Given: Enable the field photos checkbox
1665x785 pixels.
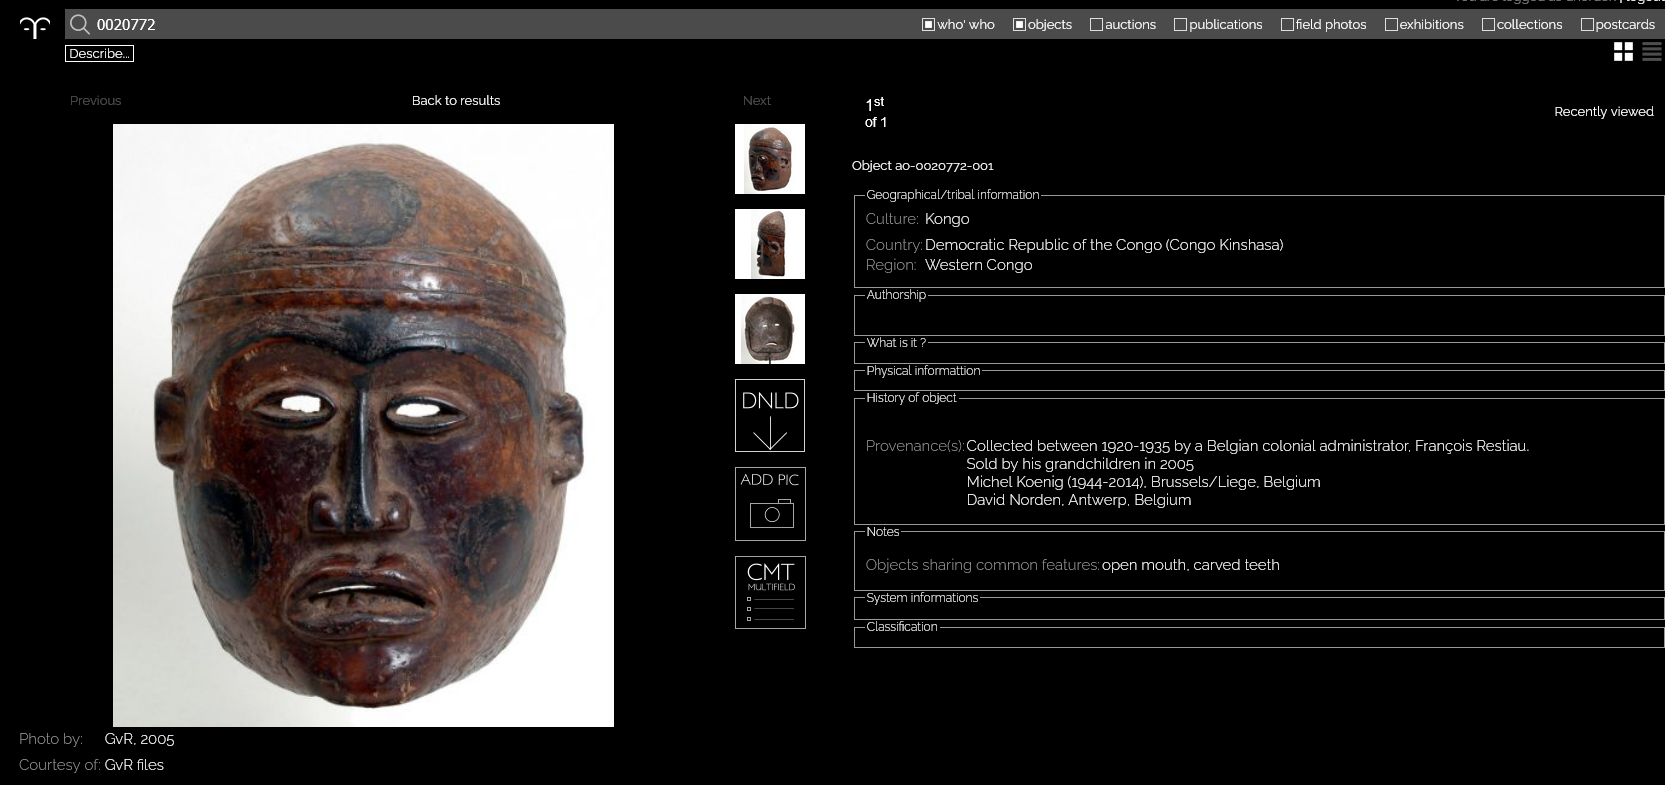Looking at the screenshot, I should pyautogui.click(x=1287, y=25).
